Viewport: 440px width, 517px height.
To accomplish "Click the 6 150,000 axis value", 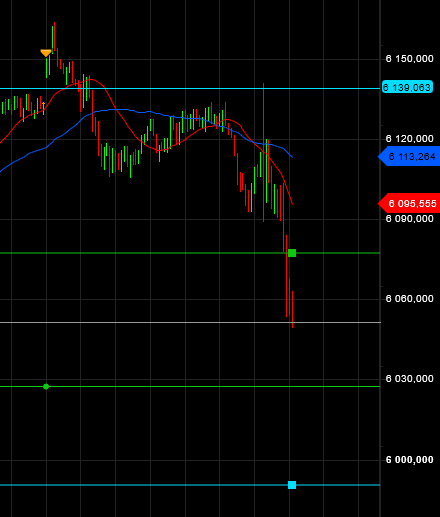I will (409, 59).
